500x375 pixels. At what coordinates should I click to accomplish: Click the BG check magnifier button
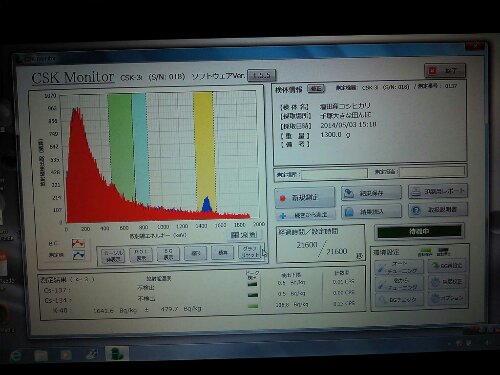click(399, 300)
